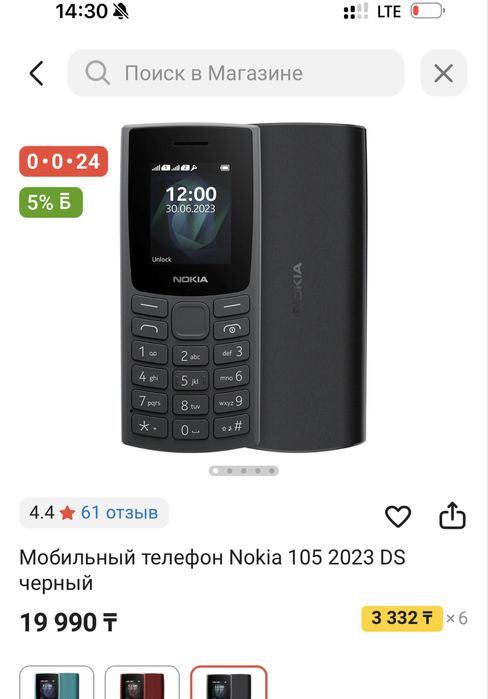Viewport: 488px width, 699px height.
Task: Tap the main Nokia 105 product image
Action: point(244,288)
